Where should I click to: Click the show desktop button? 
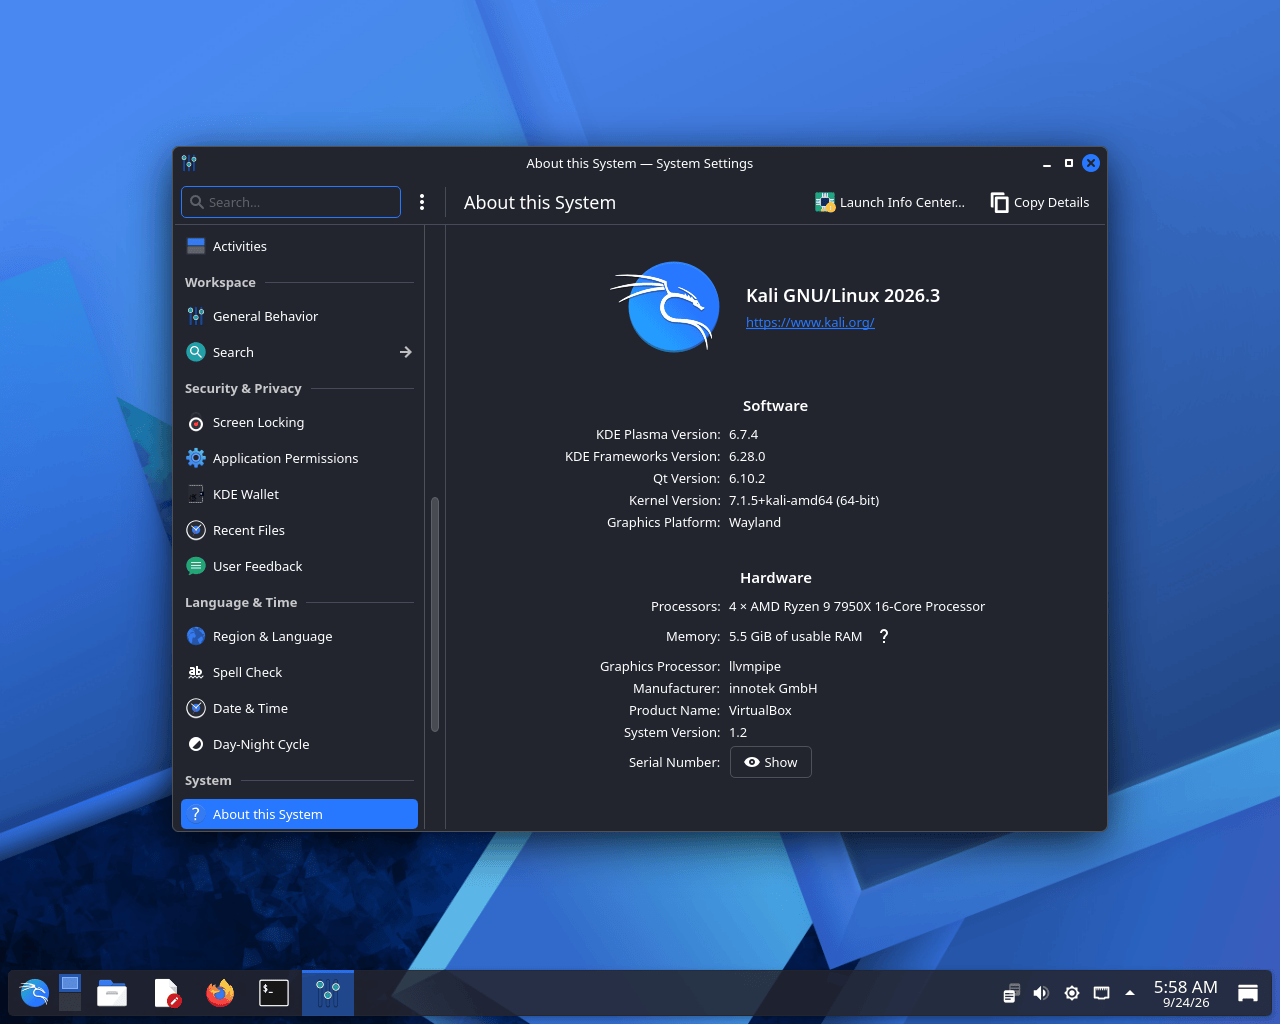click(1248, 993)
